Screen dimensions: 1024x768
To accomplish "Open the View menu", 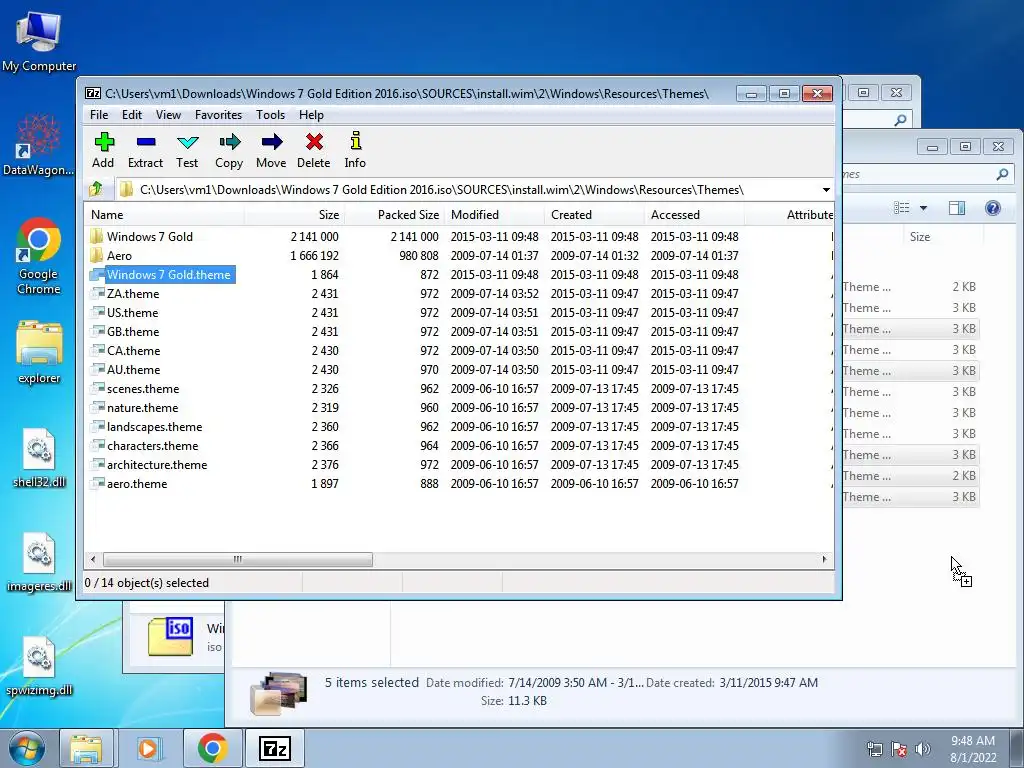I will point(168,115).
